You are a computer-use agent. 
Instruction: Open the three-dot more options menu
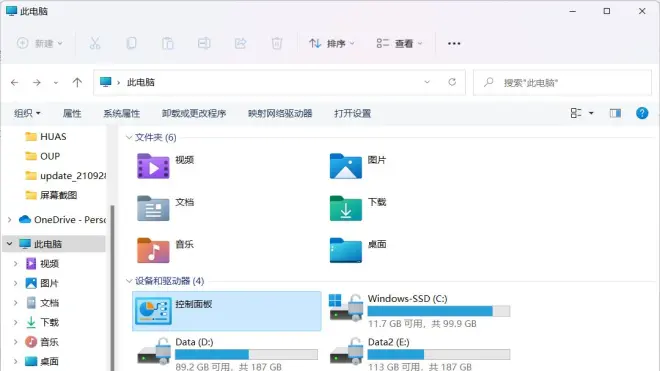tap(454, 43)
